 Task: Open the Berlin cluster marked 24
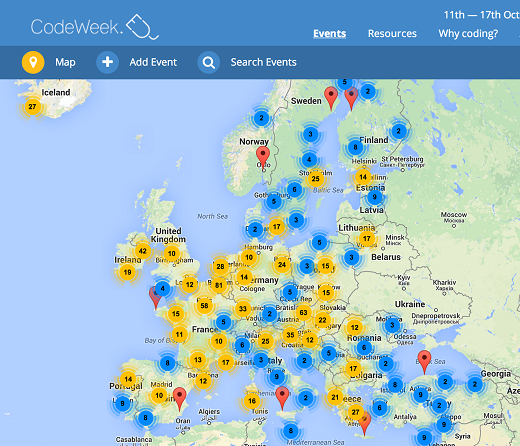tap(282, 265)
